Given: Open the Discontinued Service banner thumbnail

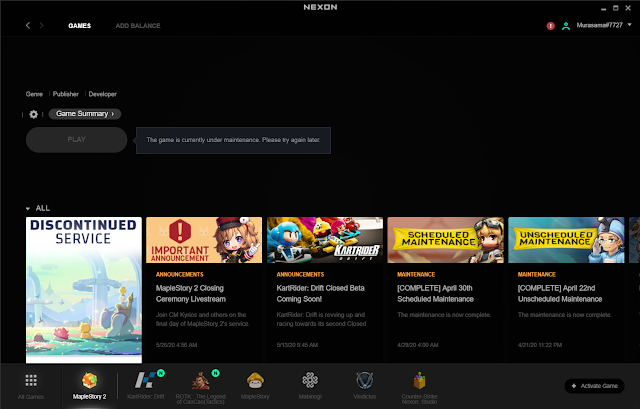Looking at the screenshot, I should (x=84, y=290).
